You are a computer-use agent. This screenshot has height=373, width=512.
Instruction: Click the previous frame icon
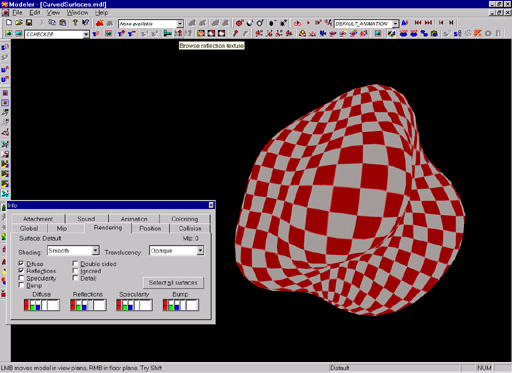click(441, 23)
